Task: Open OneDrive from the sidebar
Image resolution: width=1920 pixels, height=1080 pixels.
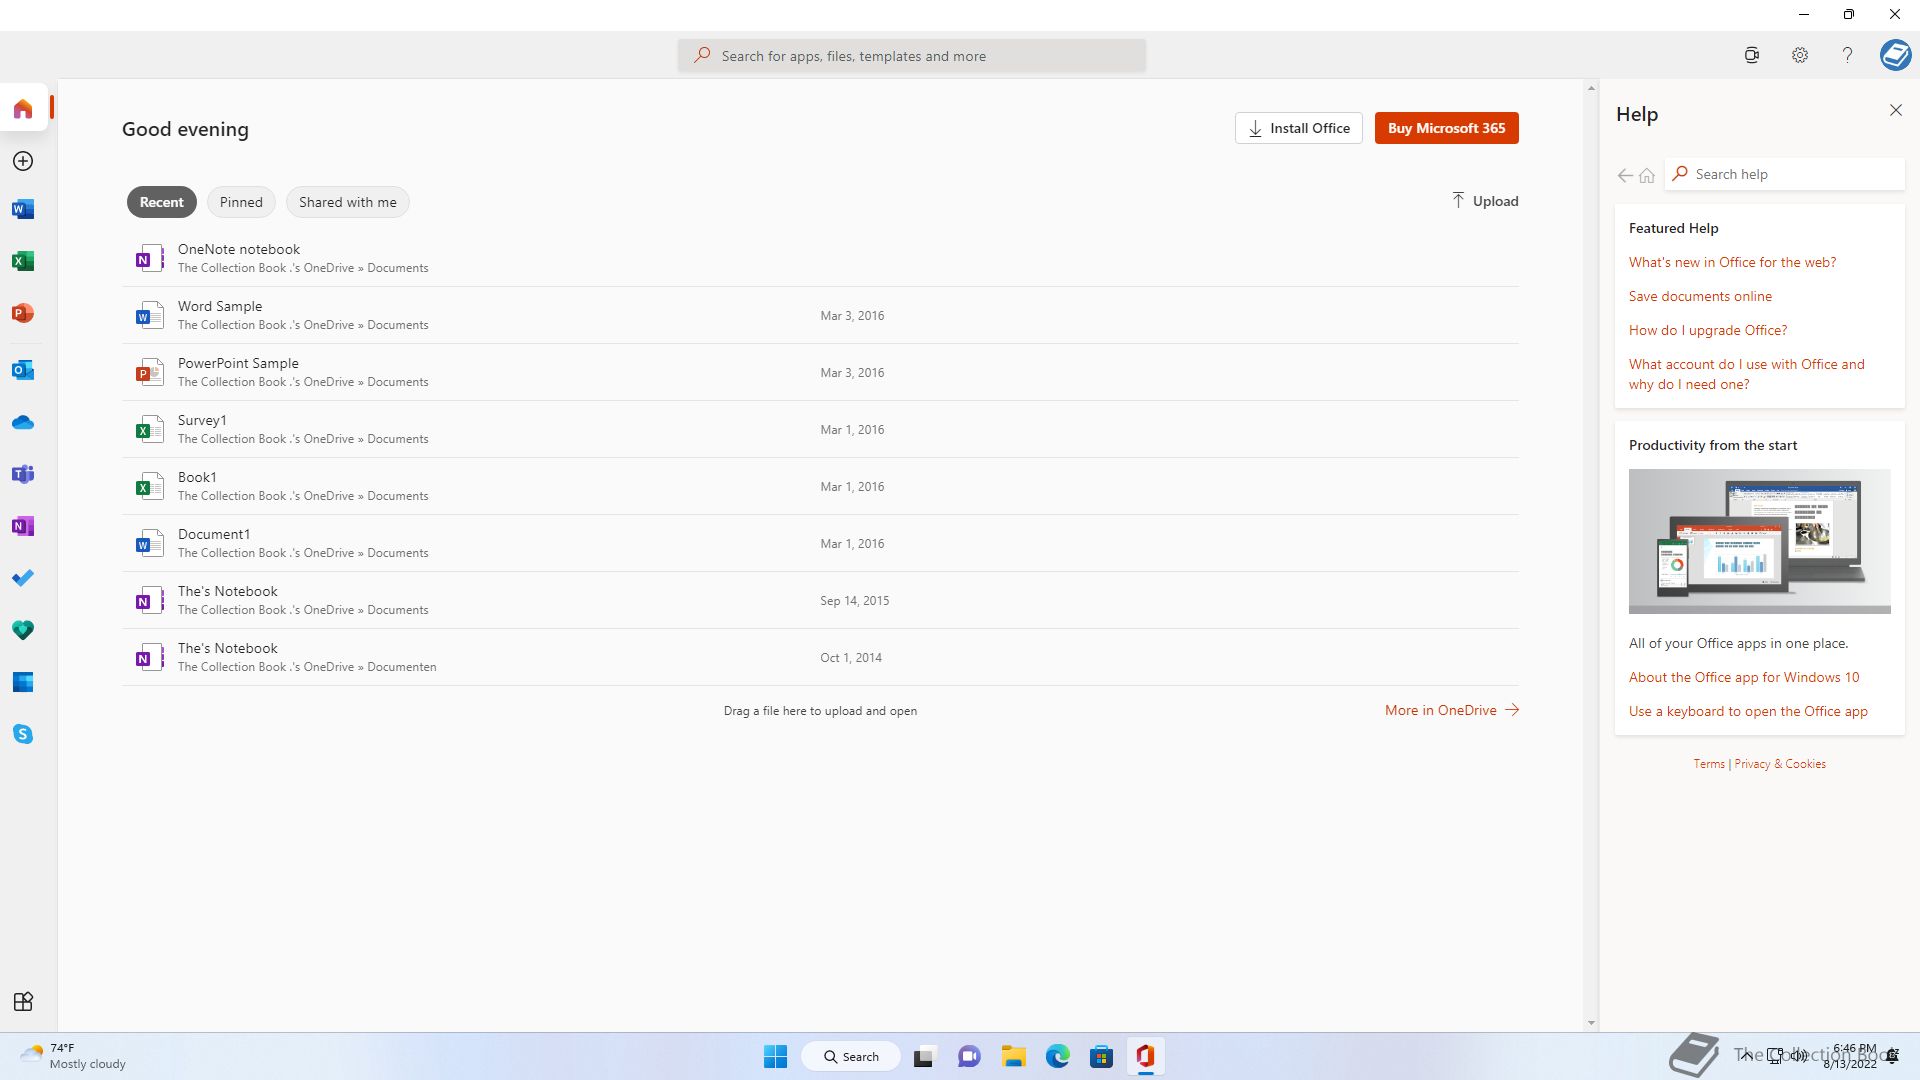Action: point(23,422)
